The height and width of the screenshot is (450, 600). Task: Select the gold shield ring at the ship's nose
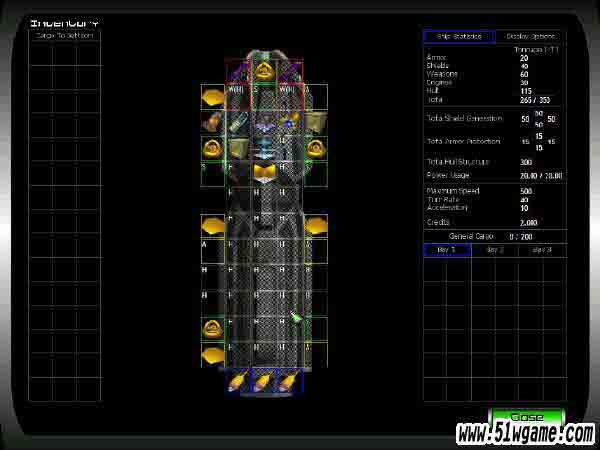tap(264, 71)
